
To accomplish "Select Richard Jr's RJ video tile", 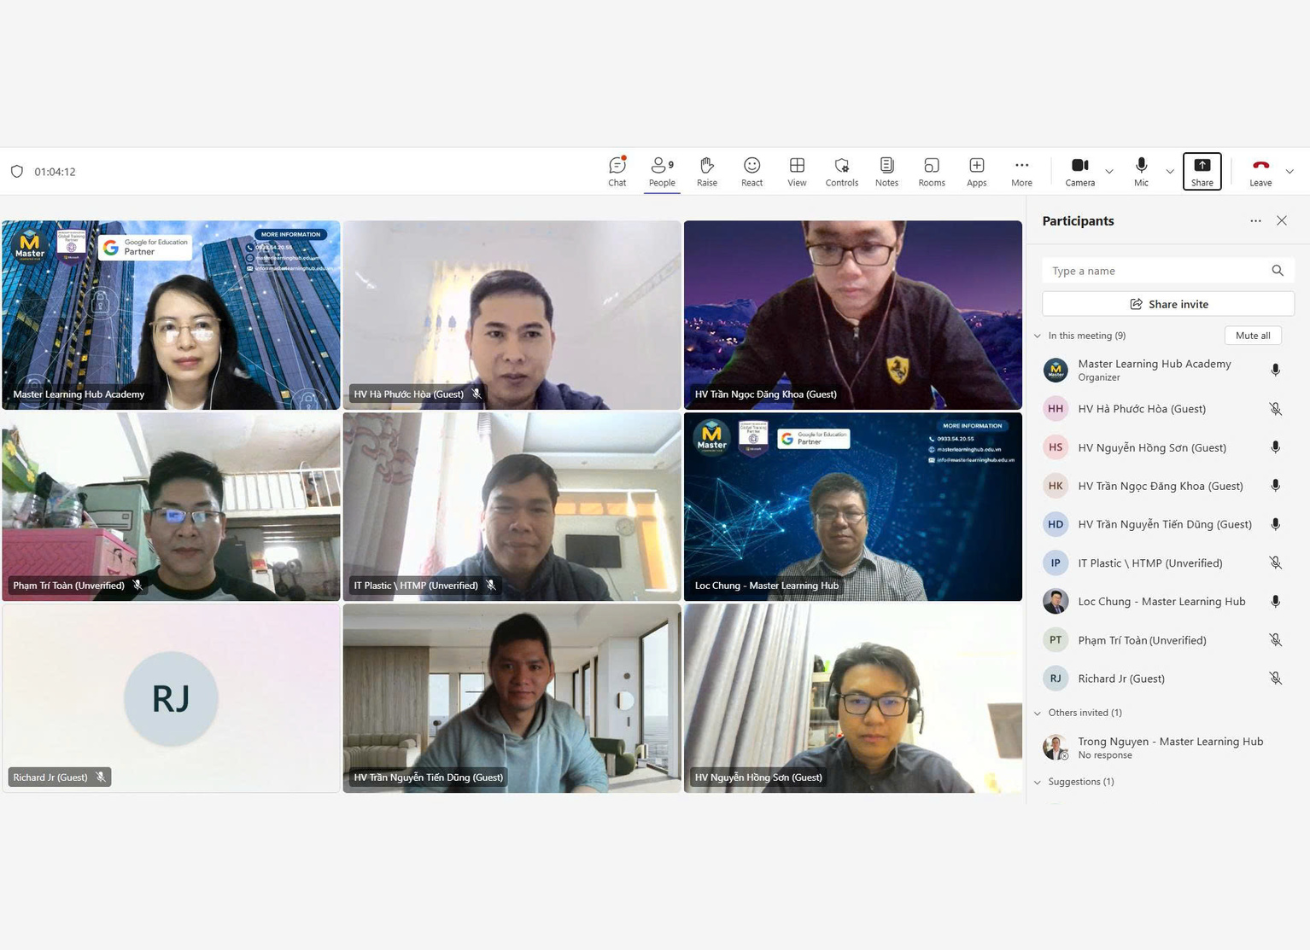I will click(x=171, y=698).
